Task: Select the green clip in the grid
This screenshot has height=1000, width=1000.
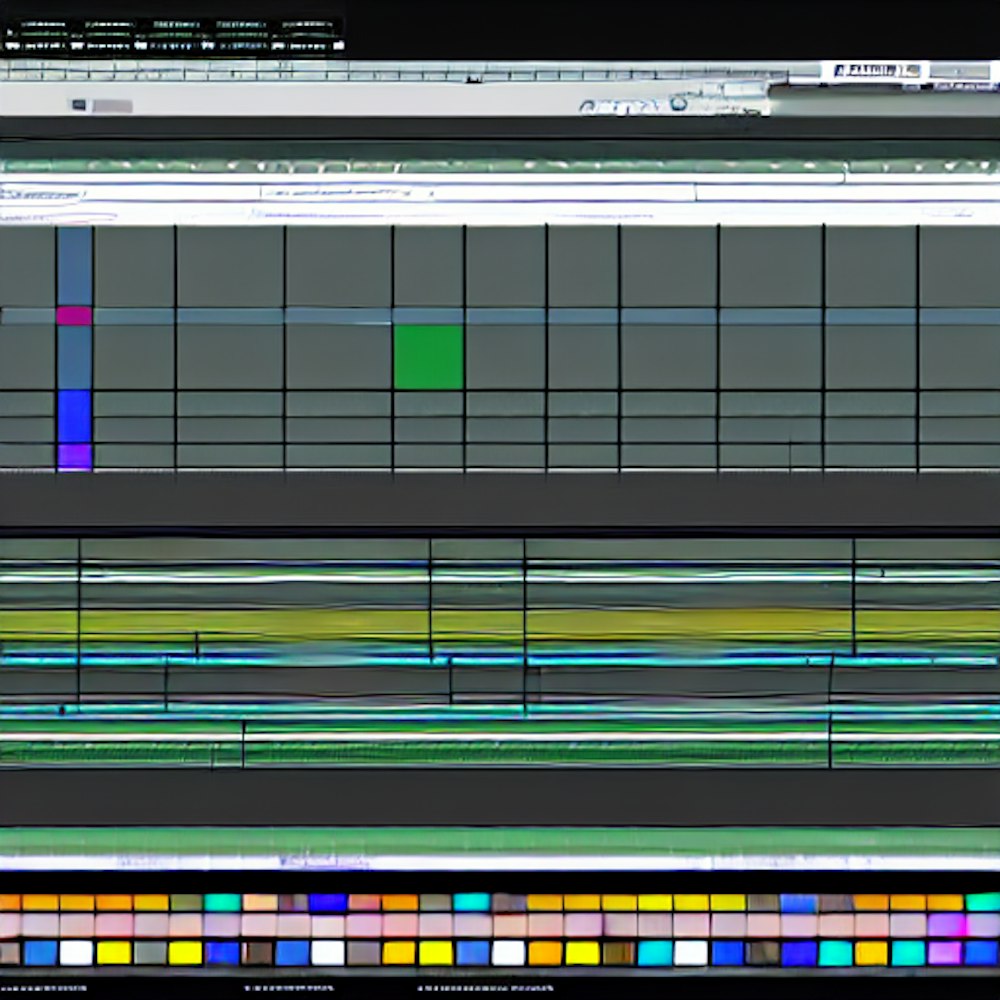Action: pyautogui.click(x=428, y=356)
